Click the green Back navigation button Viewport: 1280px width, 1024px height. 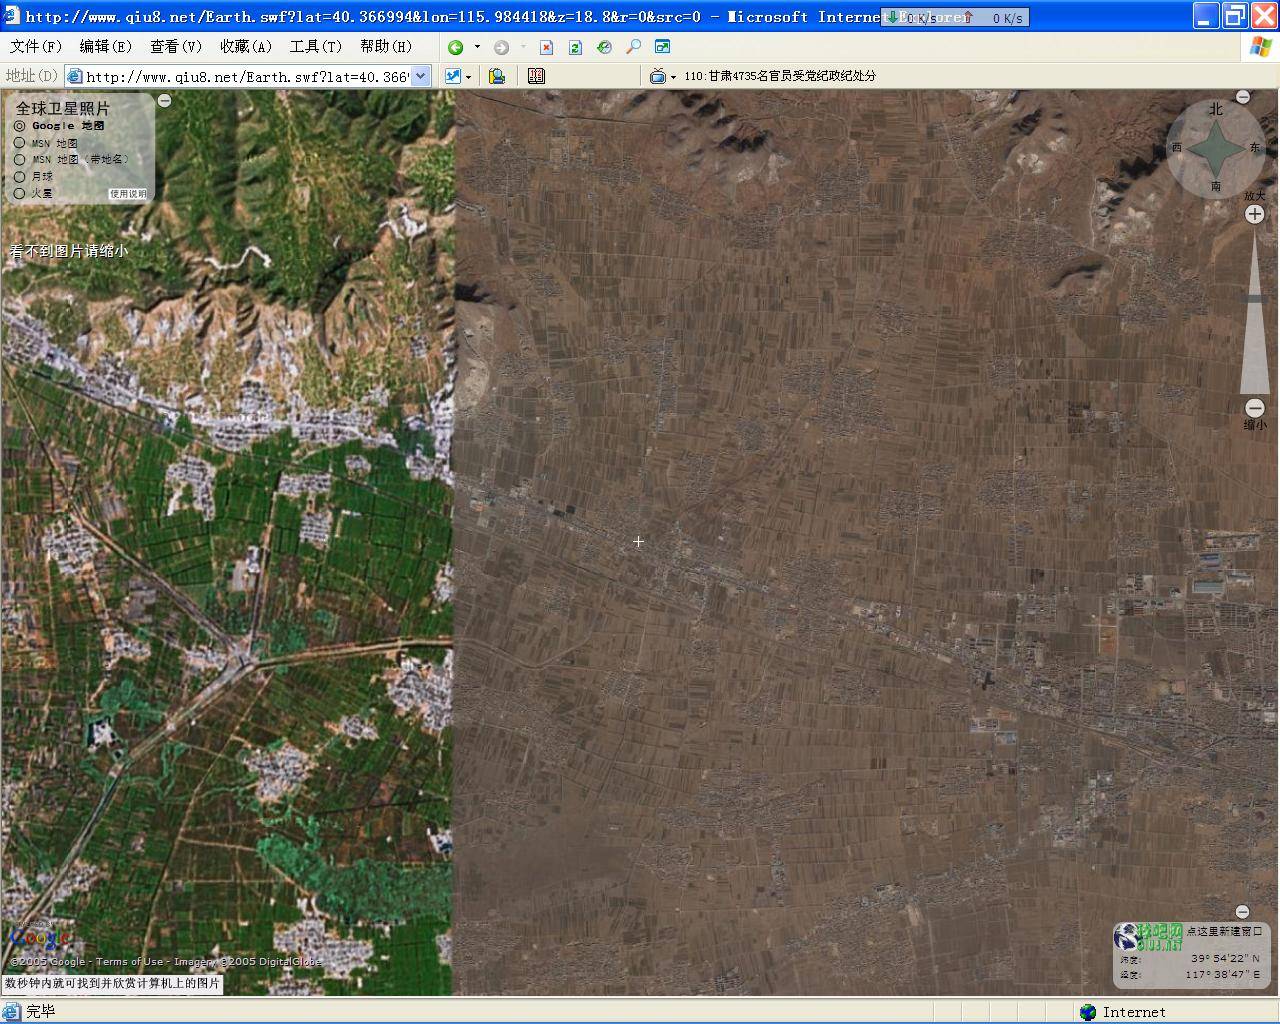pos(456,47)
